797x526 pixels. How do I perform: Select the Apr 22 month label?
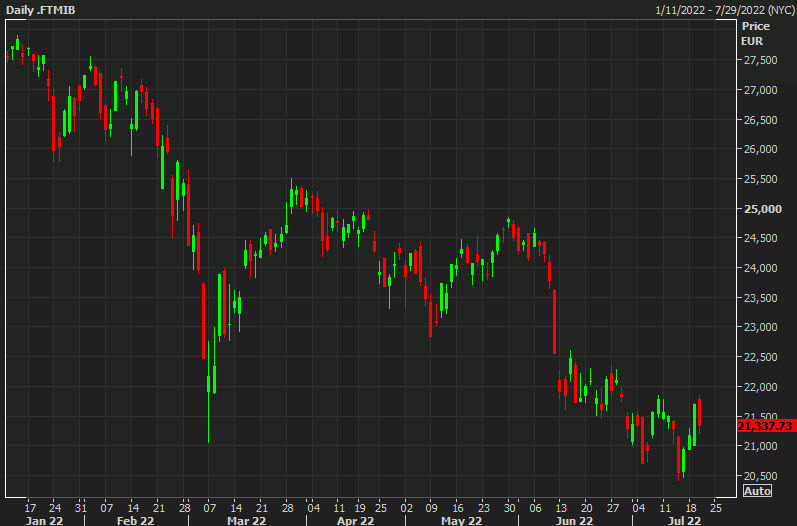(x=353, y=520)
